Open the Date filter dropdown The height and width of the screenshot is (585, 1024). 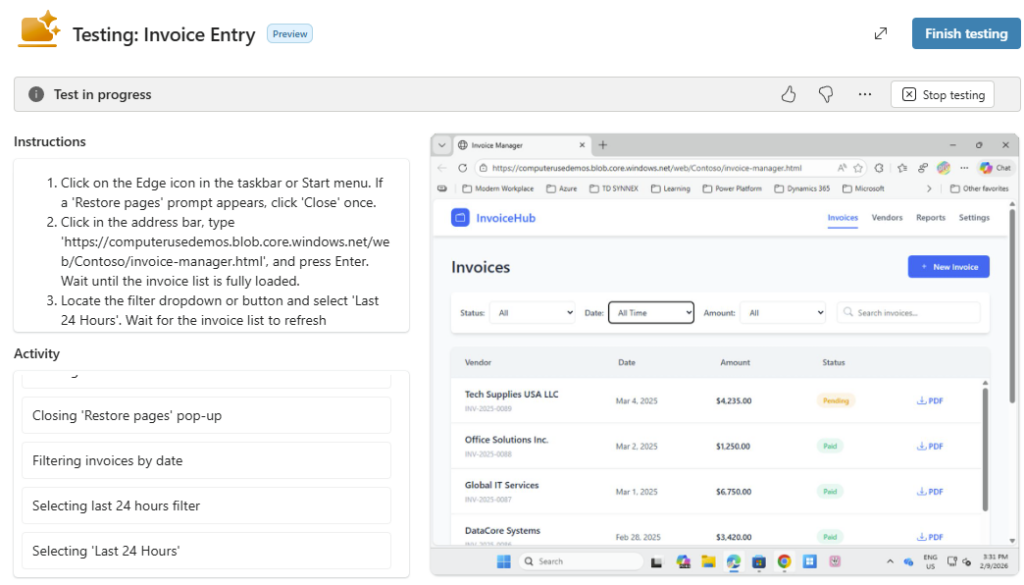(x=651, y=313)
